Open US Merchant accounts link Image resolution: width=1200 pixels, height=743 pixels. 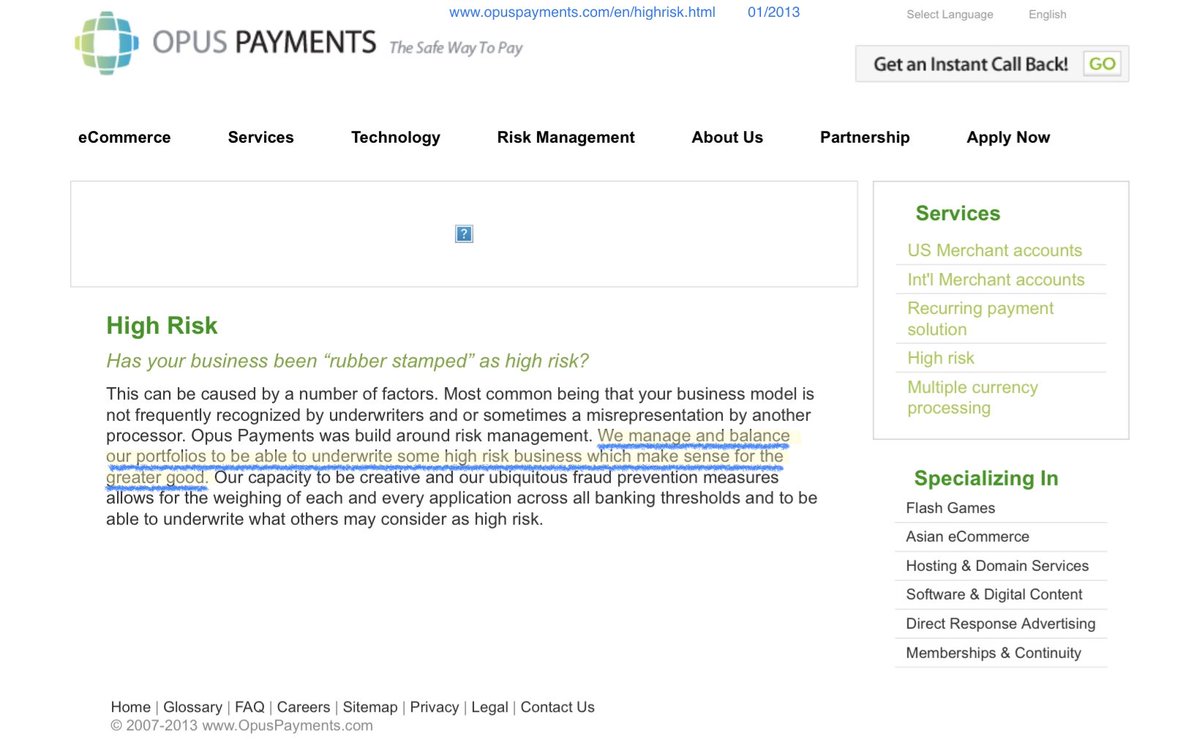click(995, 251)
